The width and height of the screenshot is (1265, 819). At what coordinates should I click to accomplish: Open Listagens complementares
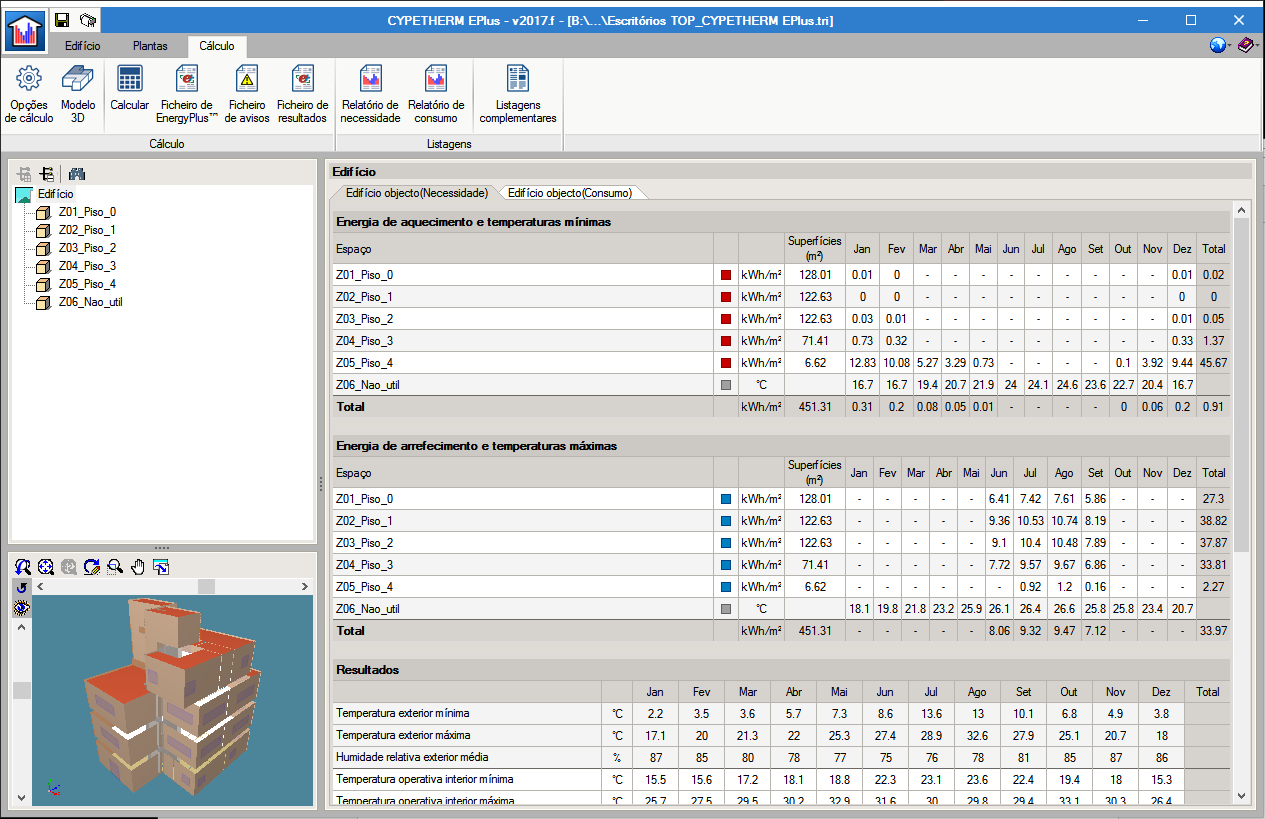518,94
